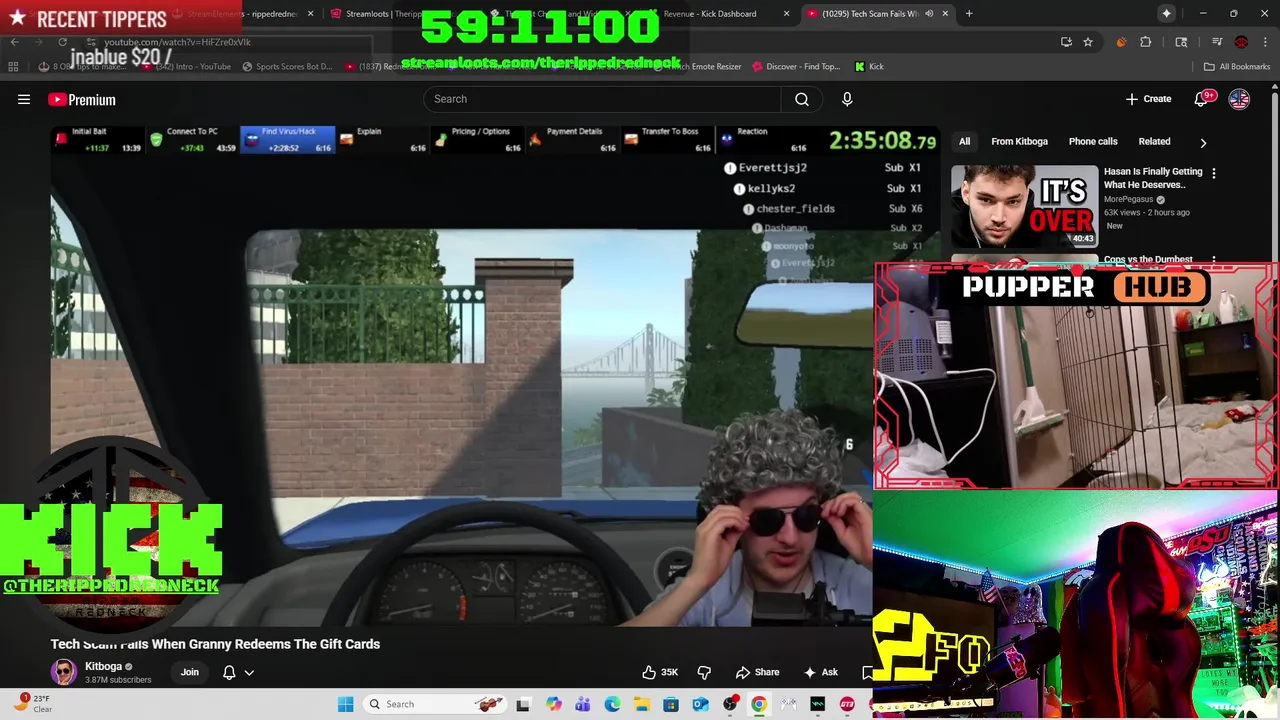Screen dimensions: 1280x720
Task: Open the Chrome profile avatar
Action: (x=1241, y=42)
